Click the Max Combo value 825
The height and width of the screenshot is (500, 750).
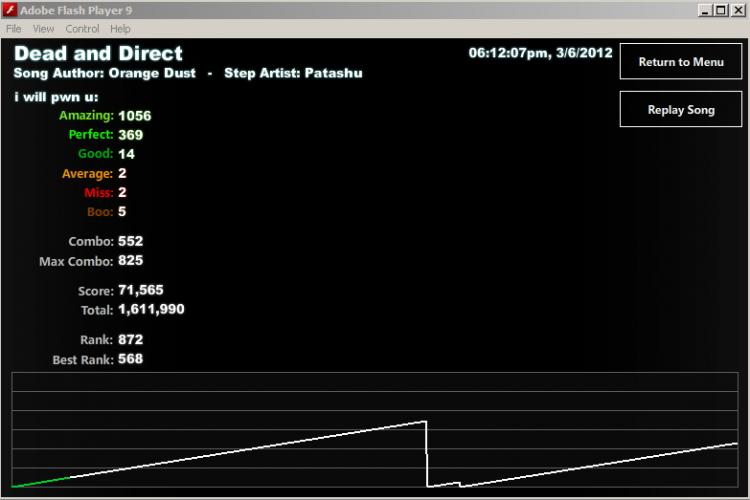131,260
